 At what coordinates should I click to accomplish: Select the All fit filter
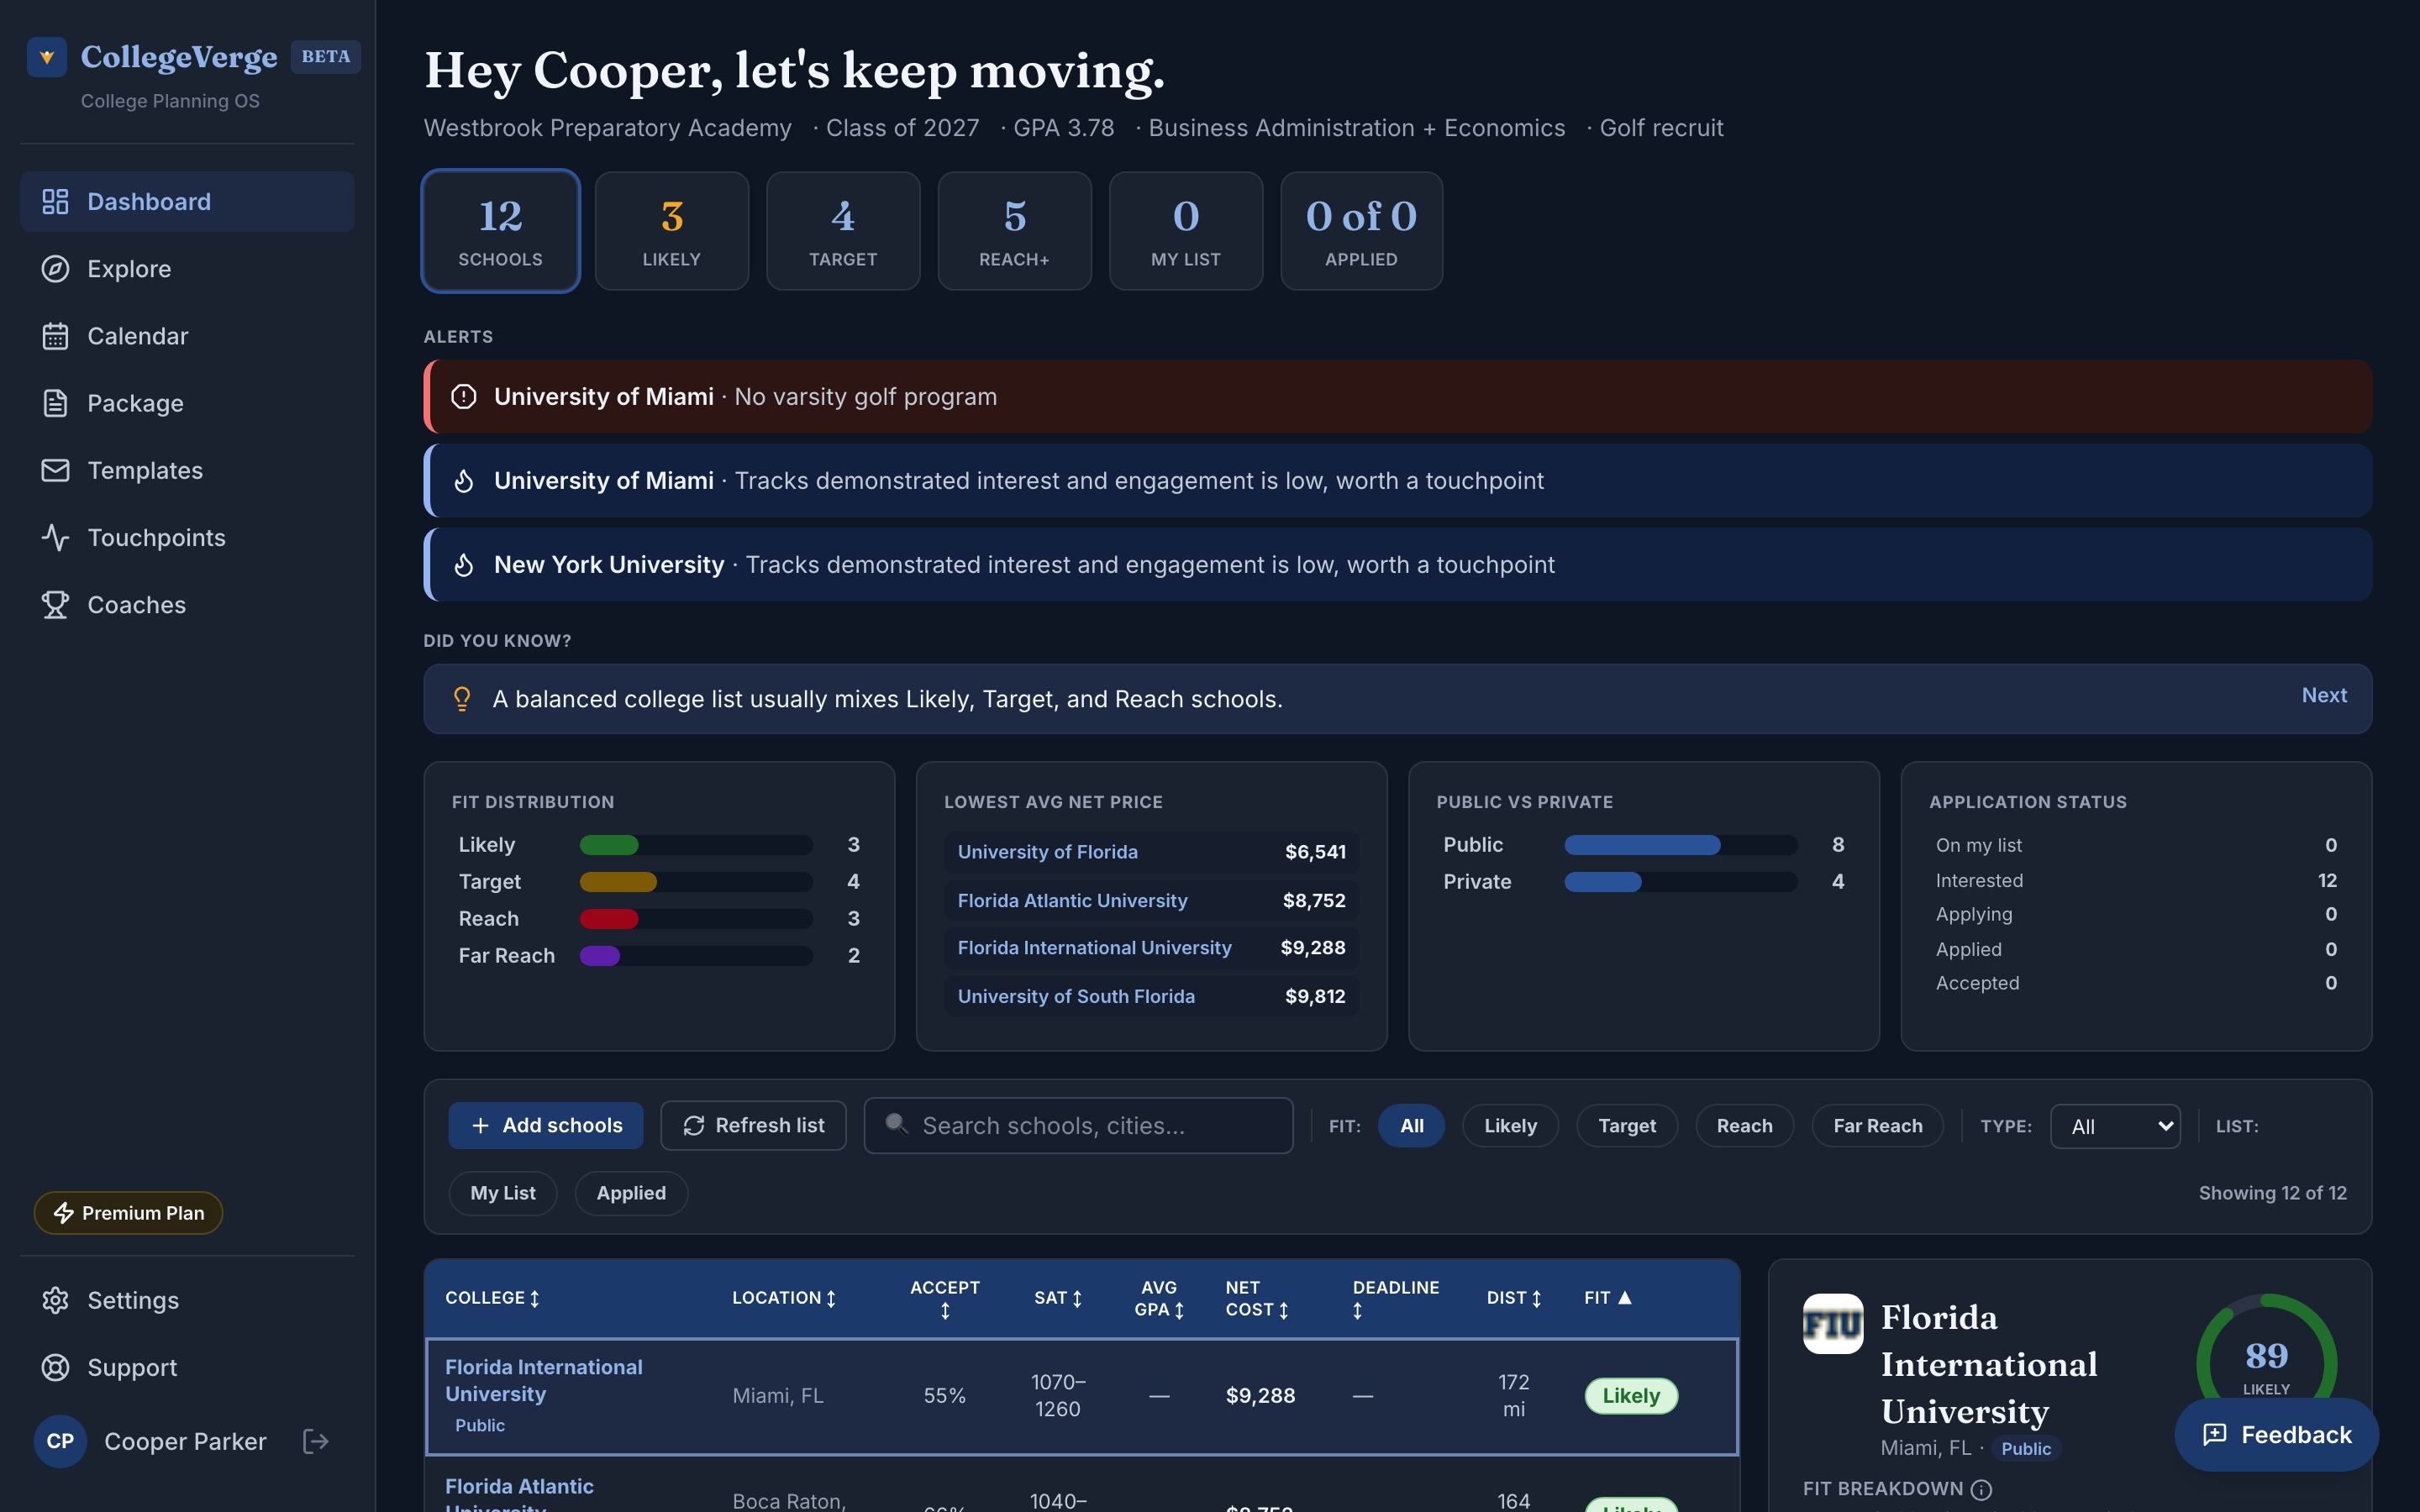tap(1411, 1126)
